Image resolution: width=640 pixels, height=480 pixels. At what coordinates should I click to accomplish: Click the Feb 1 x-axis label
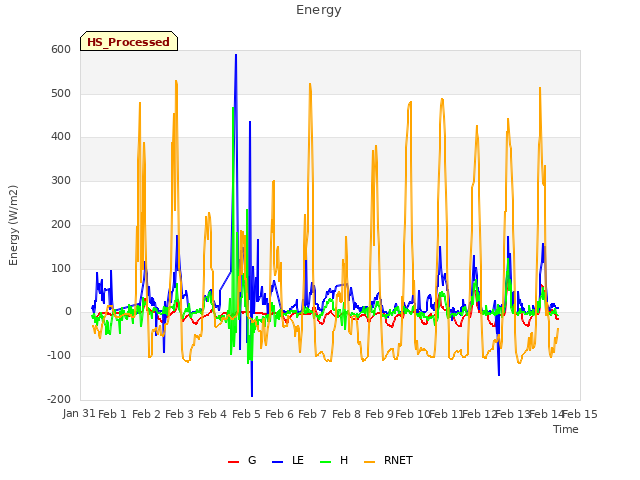[x=113, y=414]
